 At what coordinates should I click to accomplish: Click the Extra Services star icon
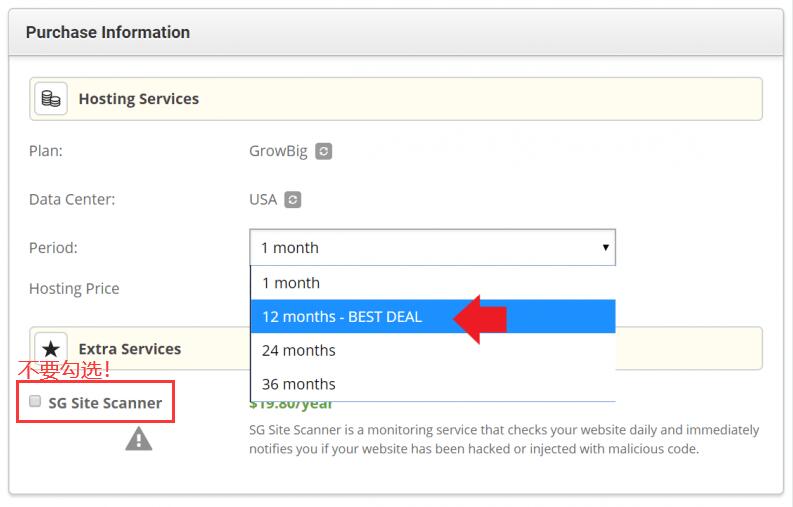pos(51,349)
